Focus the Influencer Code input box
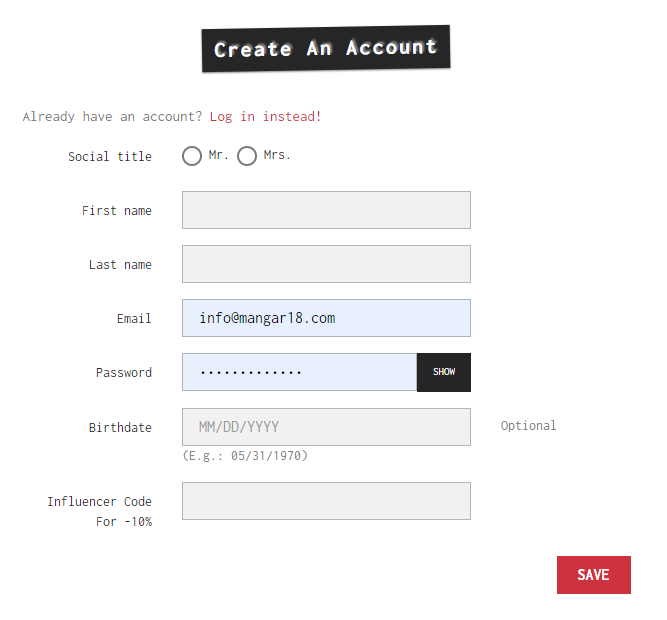This screenshot has height=620, width=667. tap(326, 501)
